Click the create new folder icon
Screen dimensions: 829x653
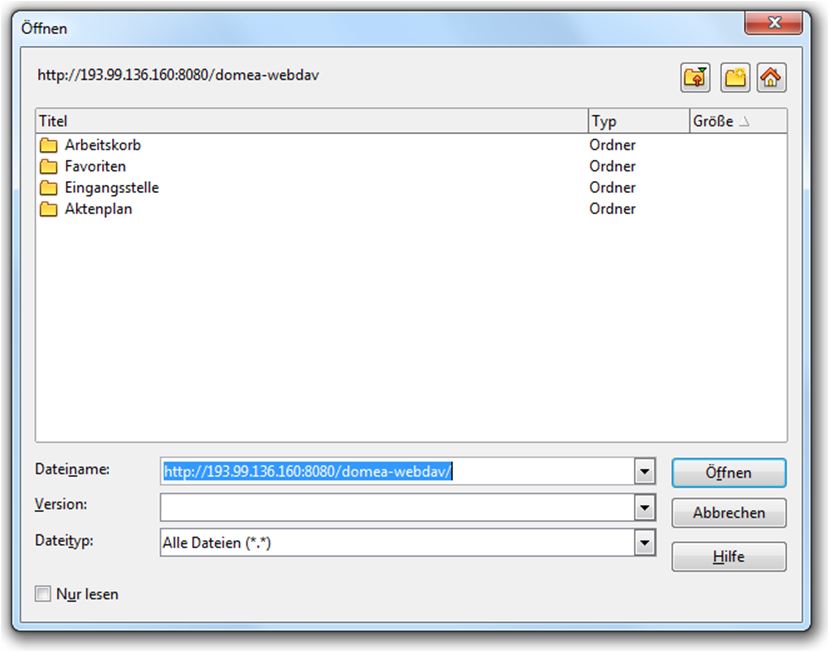[736, 76]
